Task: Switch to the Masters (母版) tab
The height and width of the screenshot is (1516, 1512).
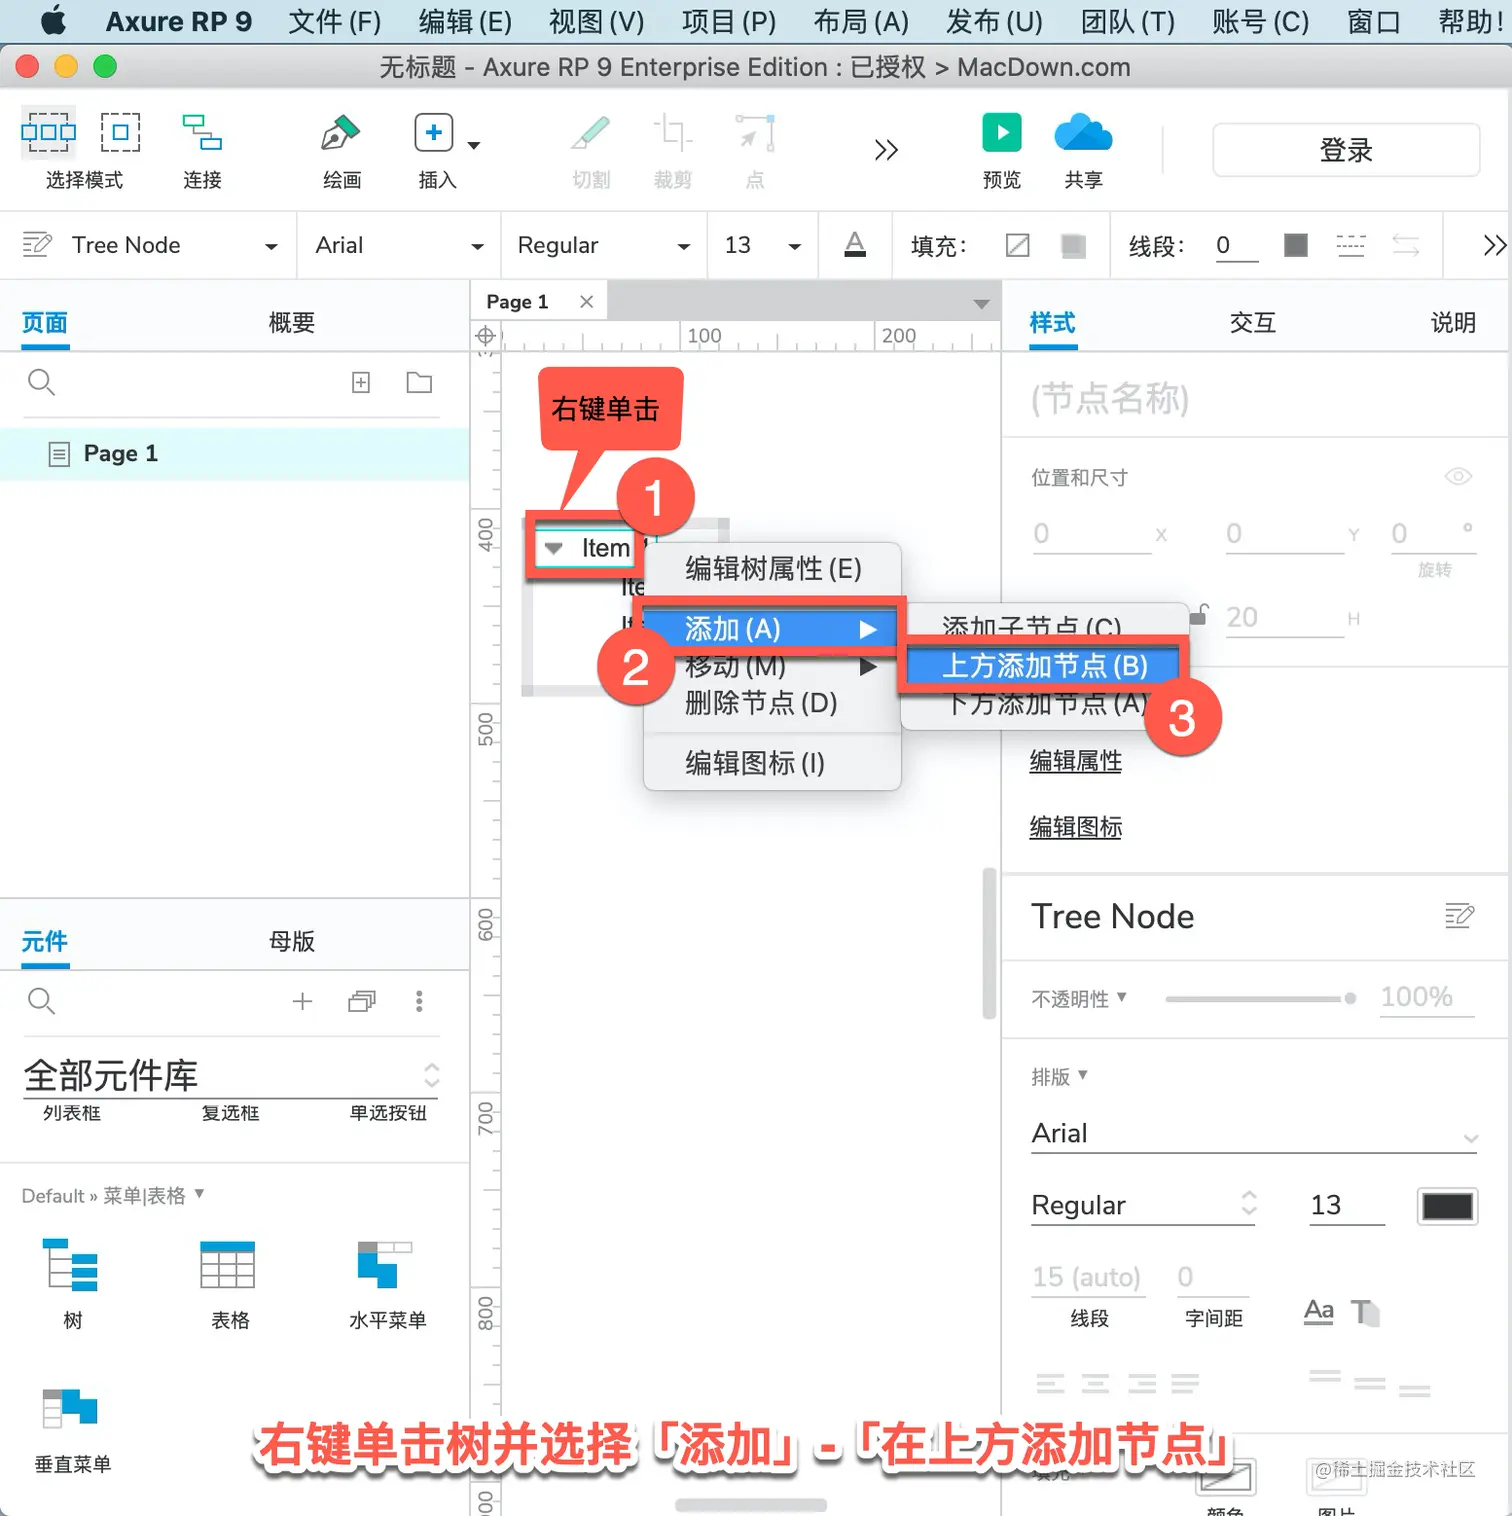Action: coord(292,942)
